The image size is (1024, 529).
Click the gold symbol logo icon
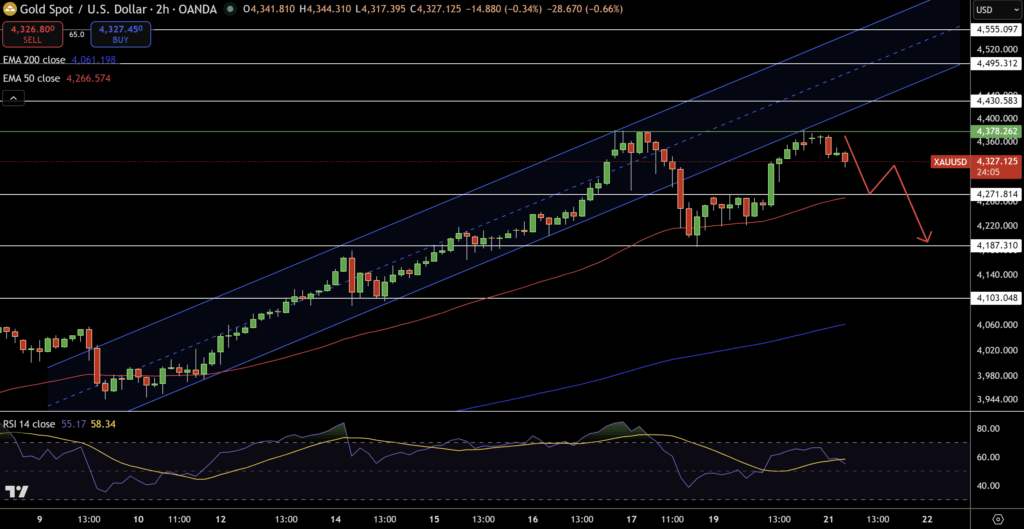pyautogui.click(x=10, y=9)
